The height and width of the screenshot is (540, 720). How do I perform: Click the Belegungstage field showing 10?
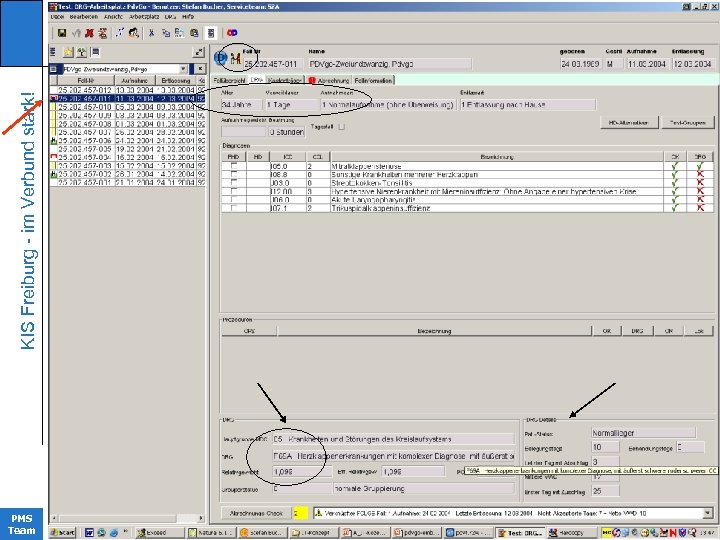(605, 447)
